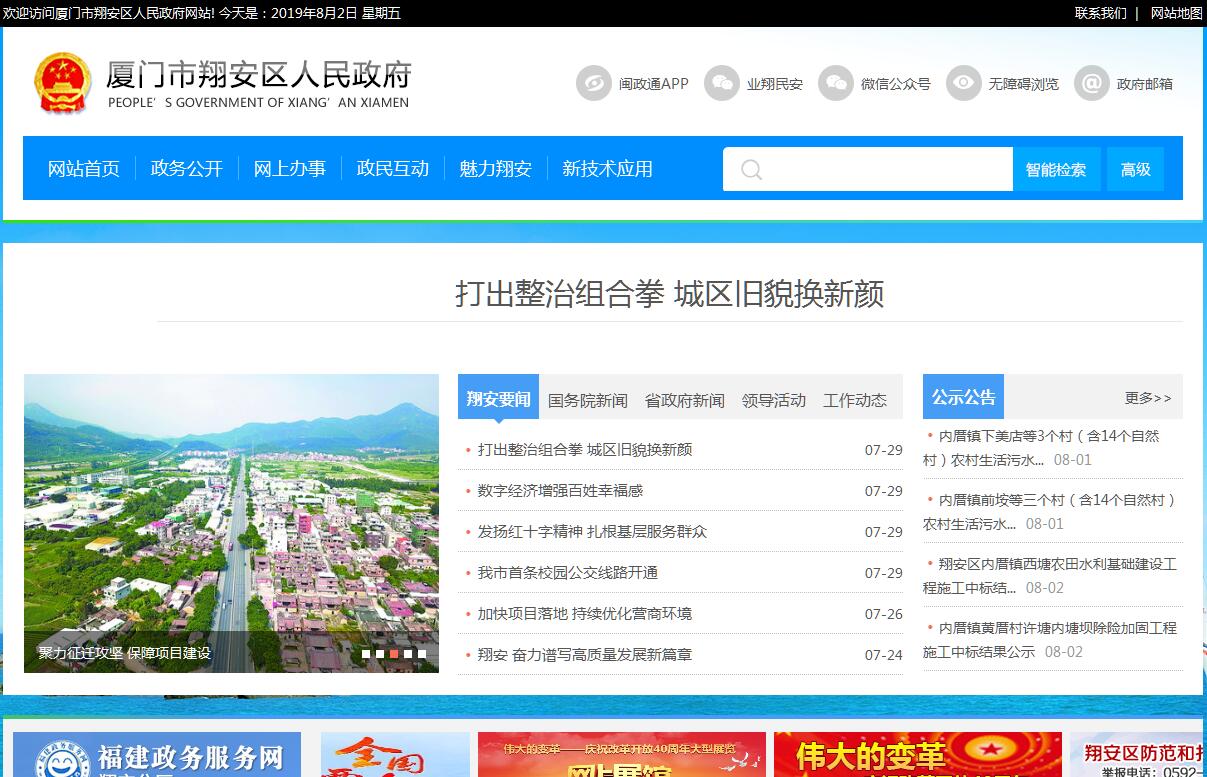Jump to the last carousel slide dot
1207x777 pixels.
tap(422, 654)
